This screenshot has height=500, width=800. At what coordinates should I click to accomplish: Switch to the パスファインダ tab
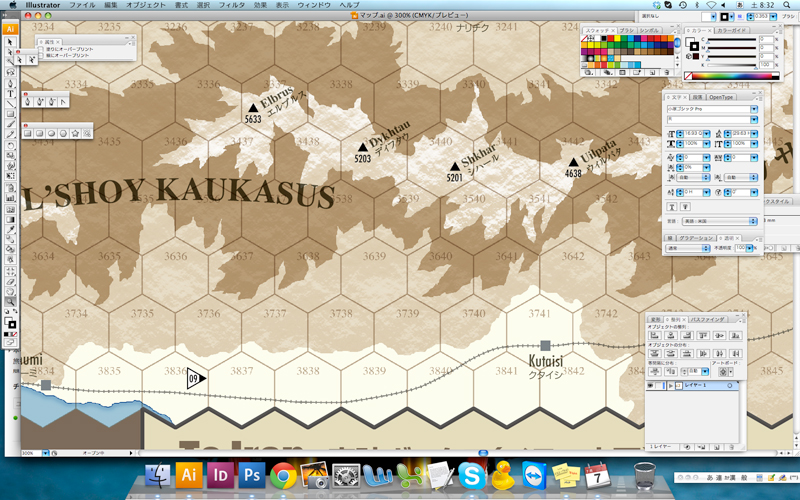click(707, 319)
